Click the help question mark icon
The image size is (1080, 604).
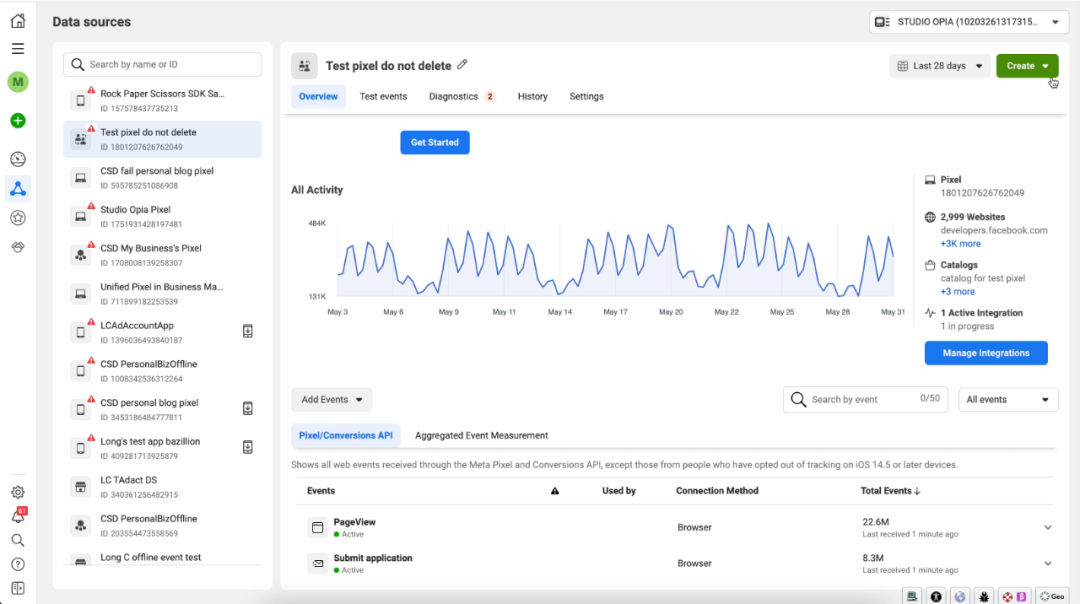[x=18, y=564]
